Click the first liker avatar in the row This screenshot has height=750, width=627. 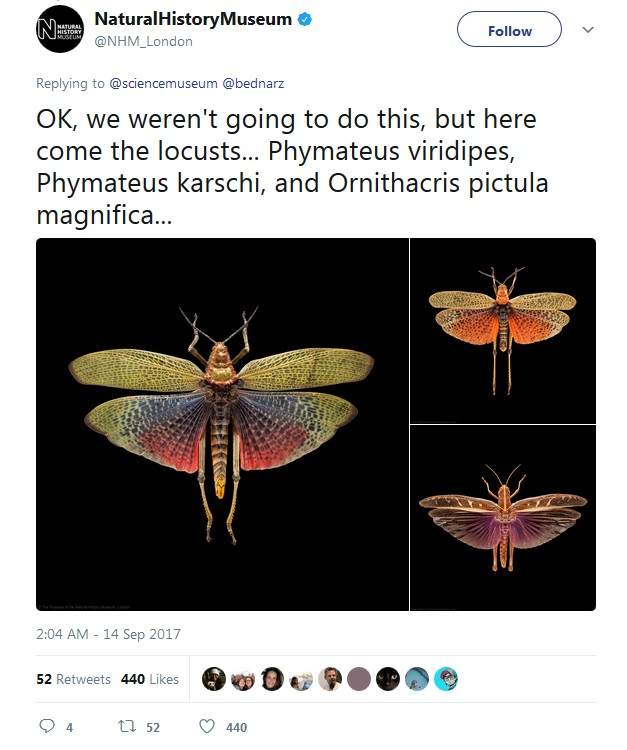coord(214,679)
